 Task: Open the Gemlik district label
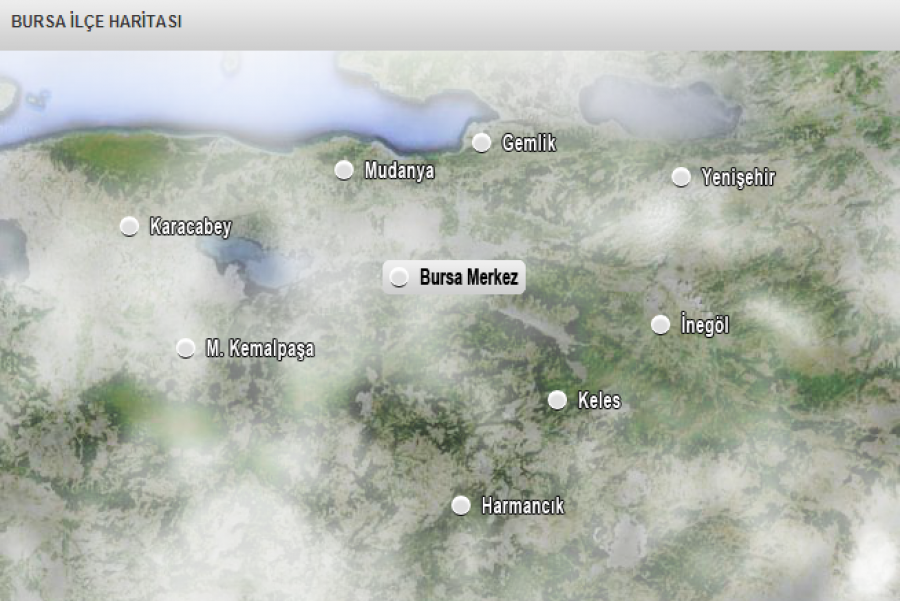(529, 143)
